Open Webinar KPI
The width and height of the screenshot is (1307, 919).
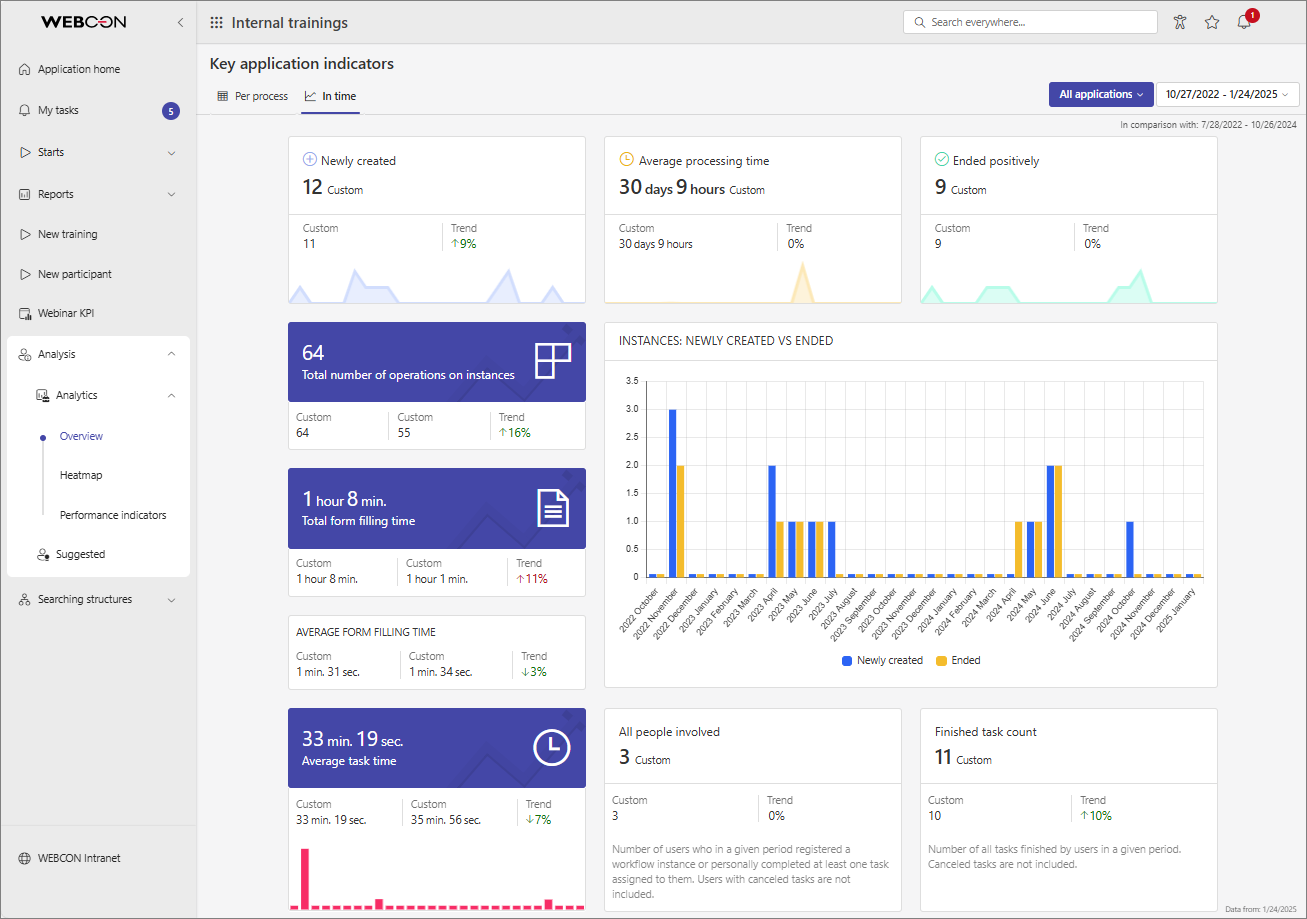pos(66,313)
